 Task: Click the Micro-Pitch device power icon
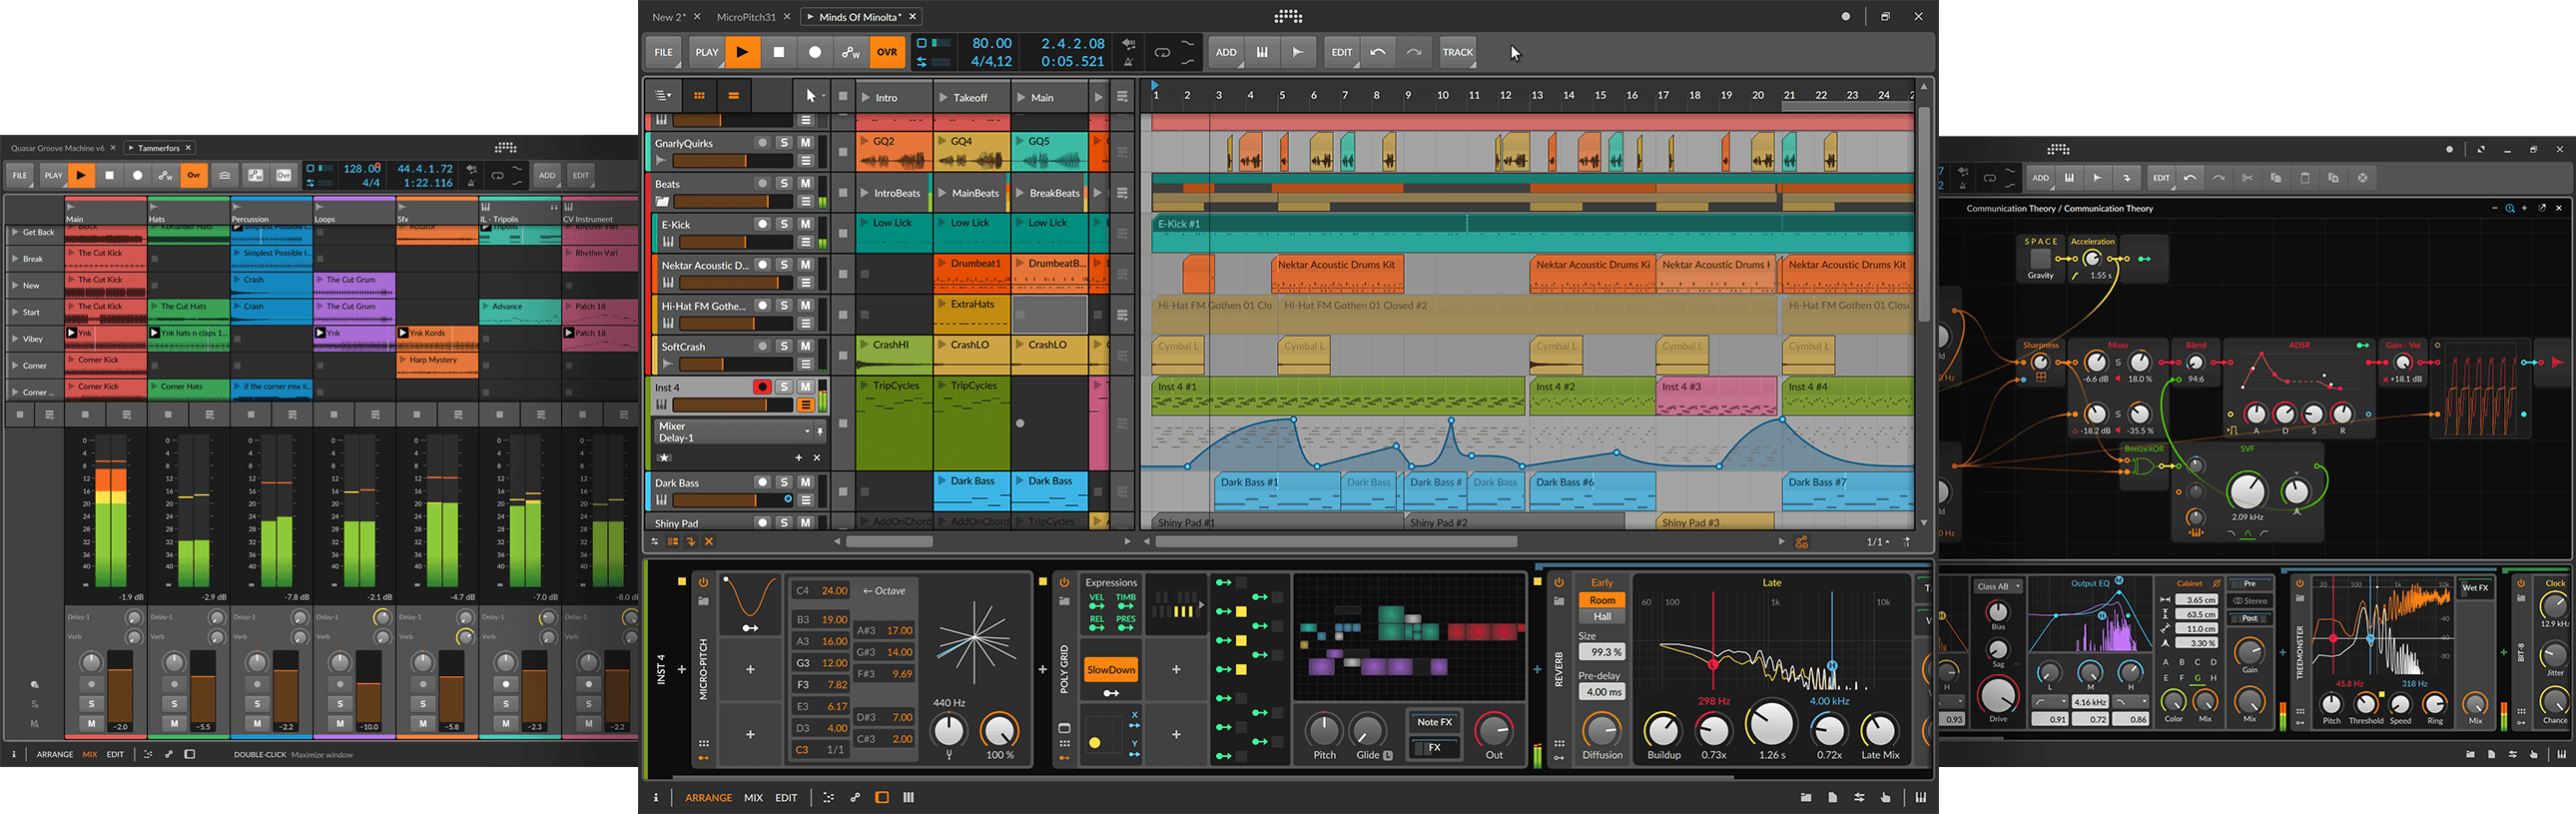[703, 582]
